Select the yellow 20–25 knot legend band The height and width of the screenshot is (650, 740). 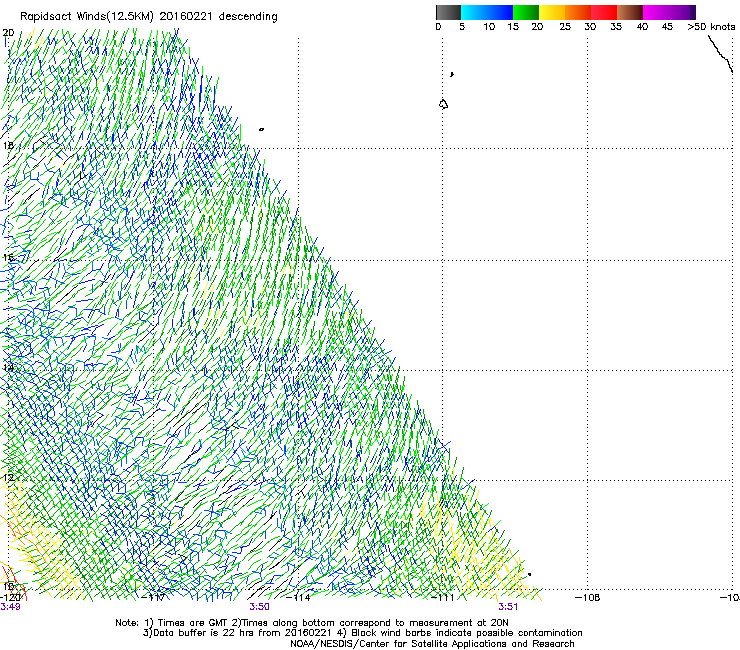click(x=552, y=12)
